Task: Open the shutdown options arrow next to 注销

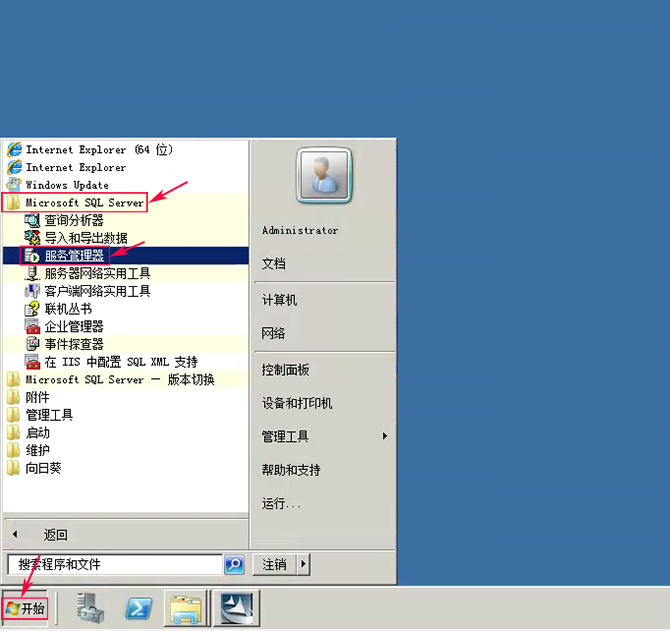Action: click(x=303, y=565)
